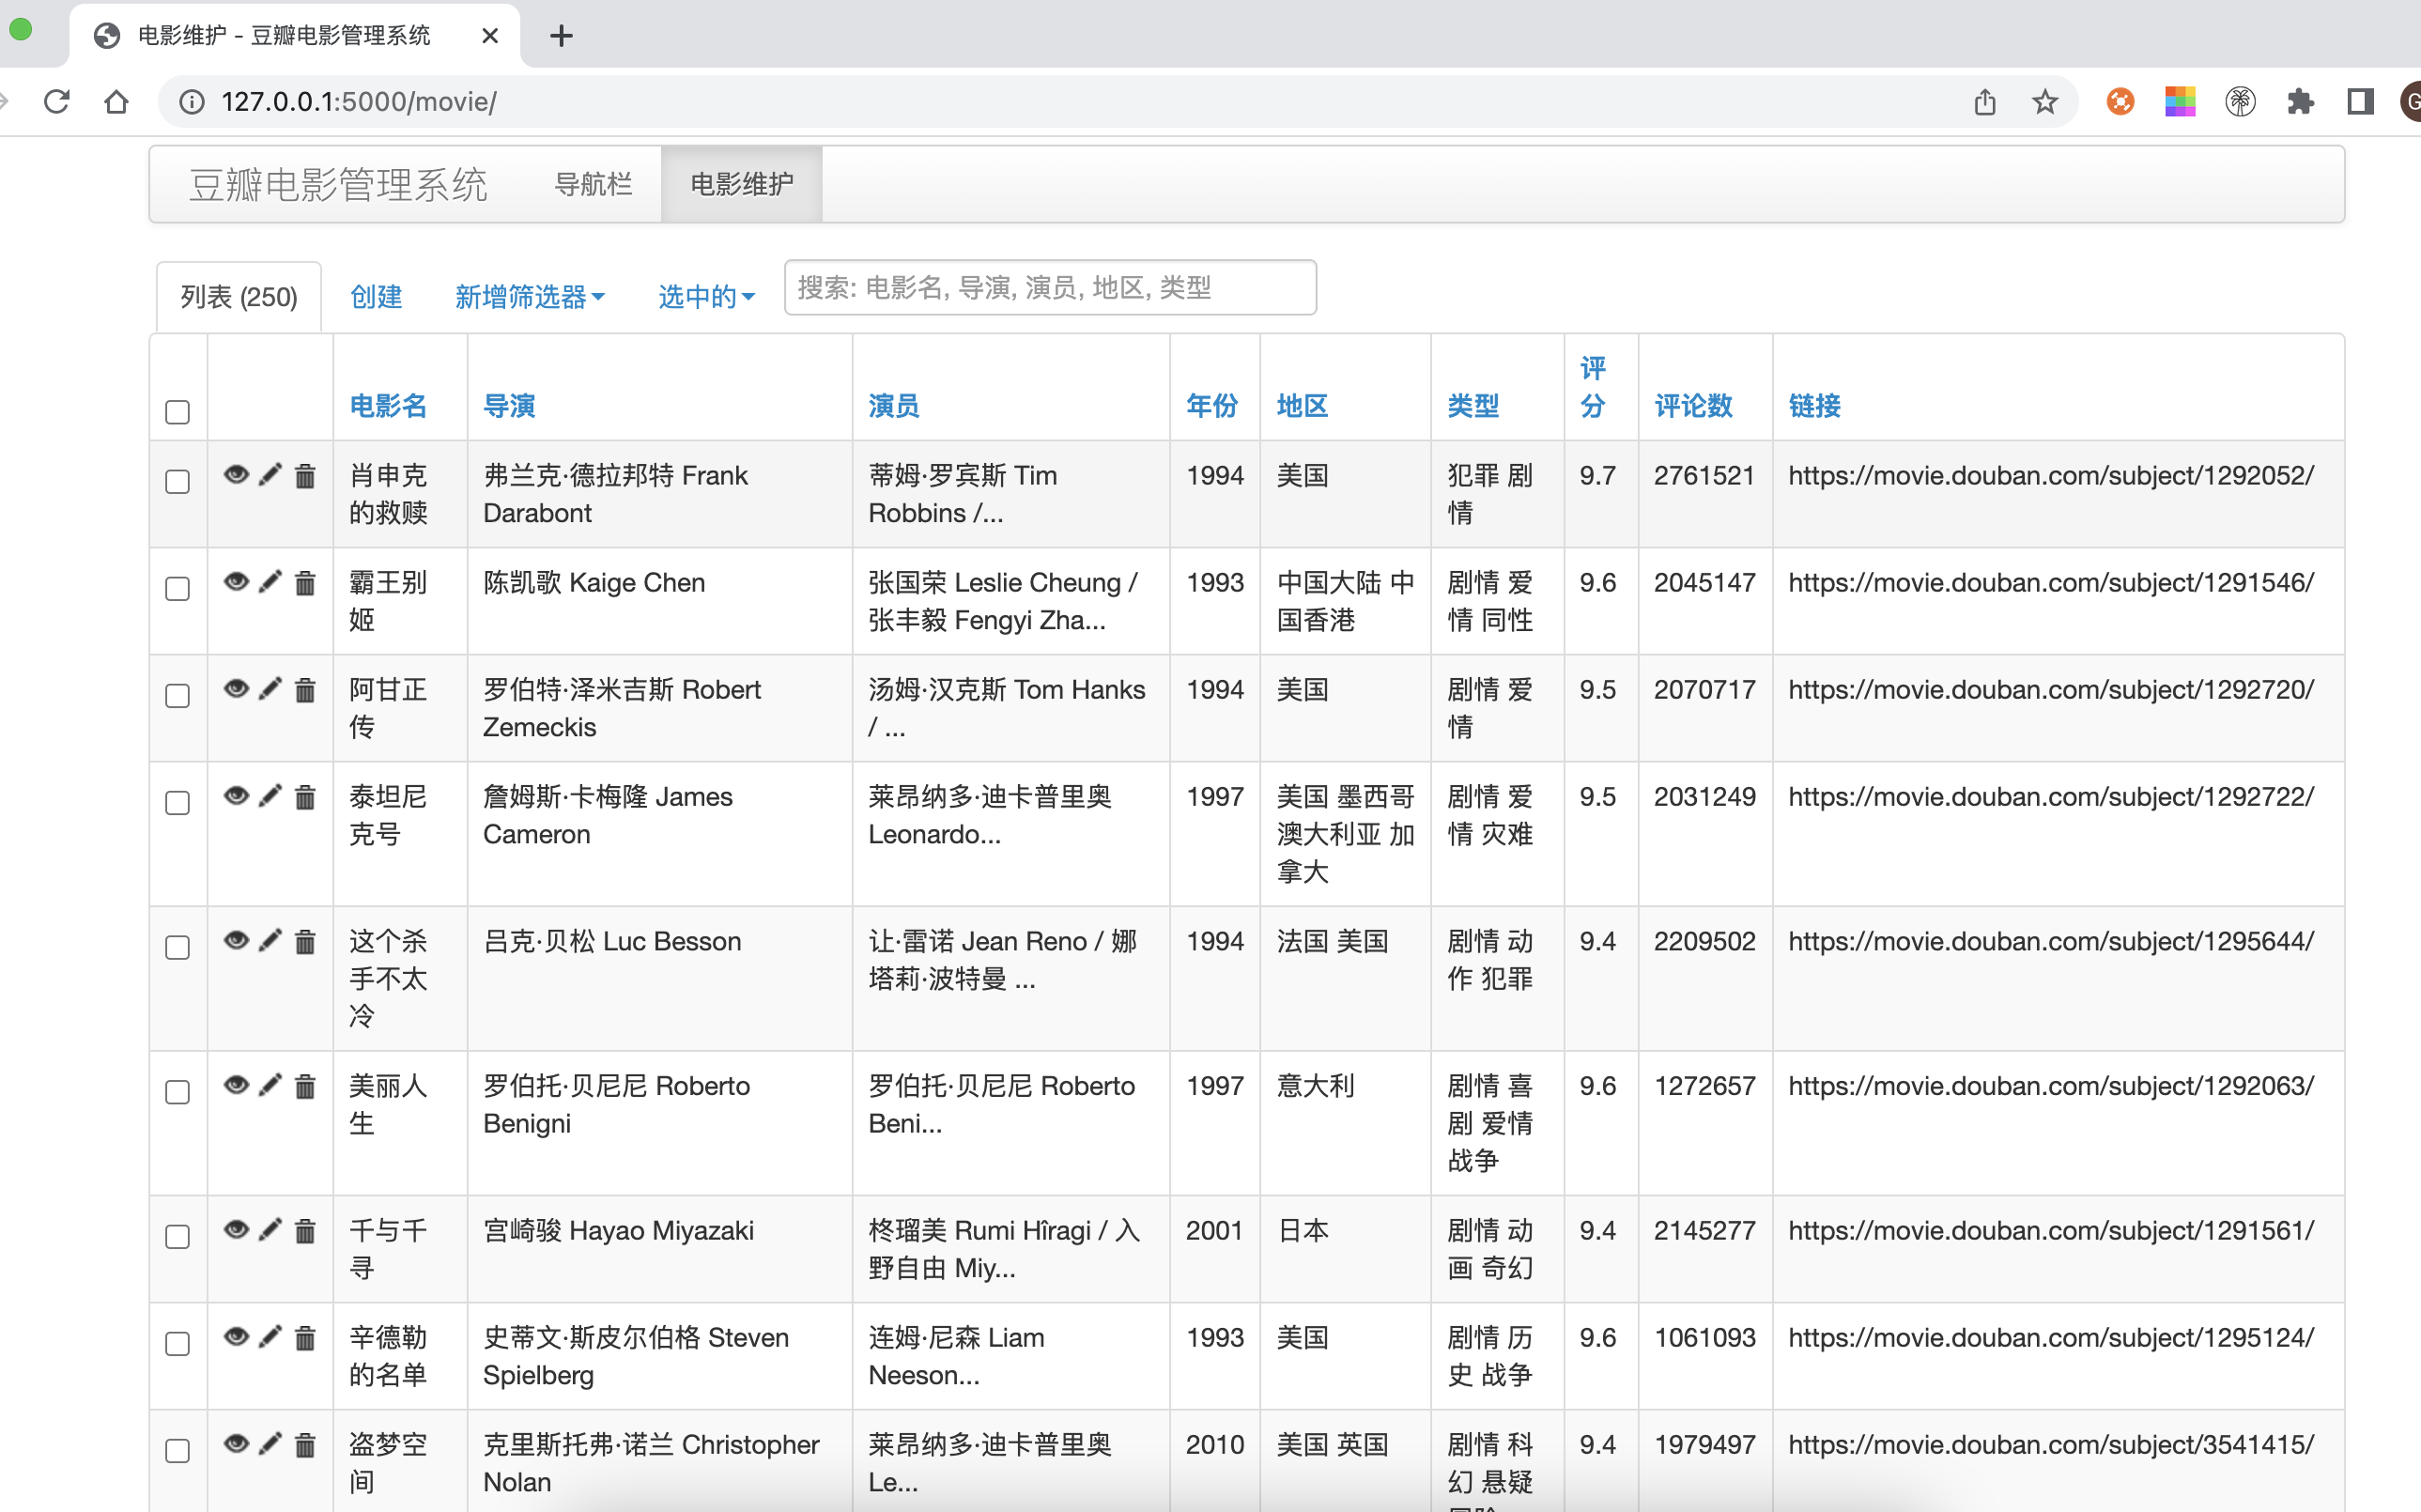This screenshot has width=2421, height=1512.
Task: Bookmark this page with the star icon
Action: pos(2045,101)
